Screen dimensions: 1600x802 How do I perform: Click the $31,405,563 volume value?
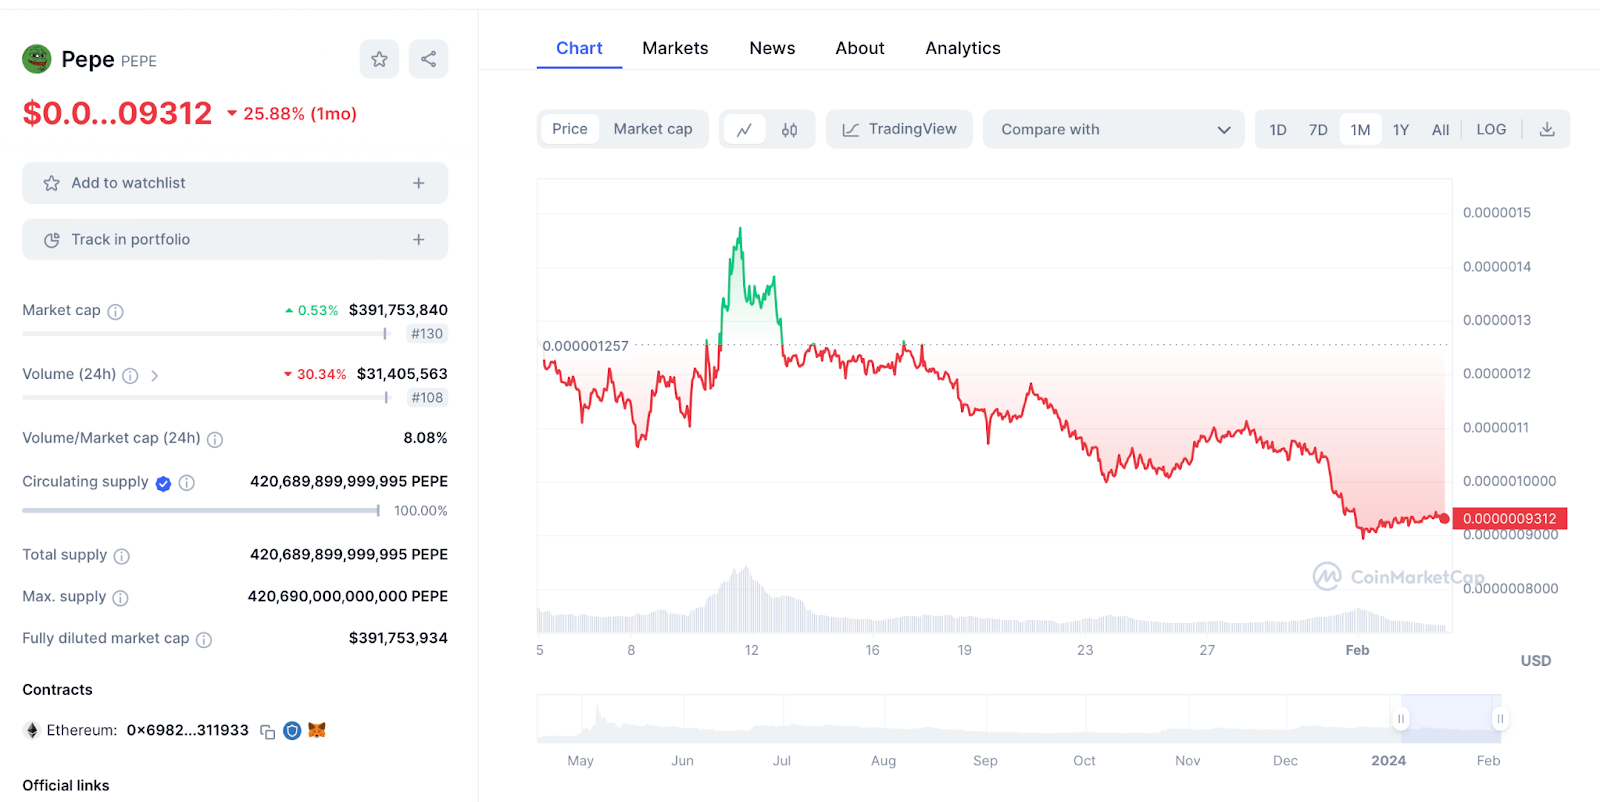pos(402,374)
